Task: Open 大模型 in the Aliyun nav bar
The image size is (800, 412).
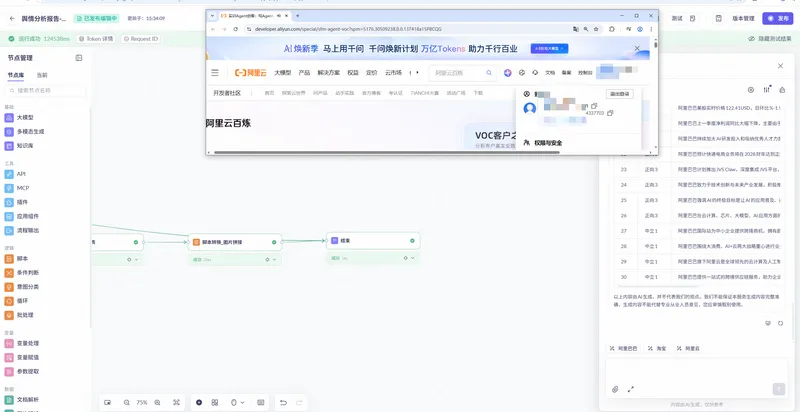Action: [x=283, y=73]
